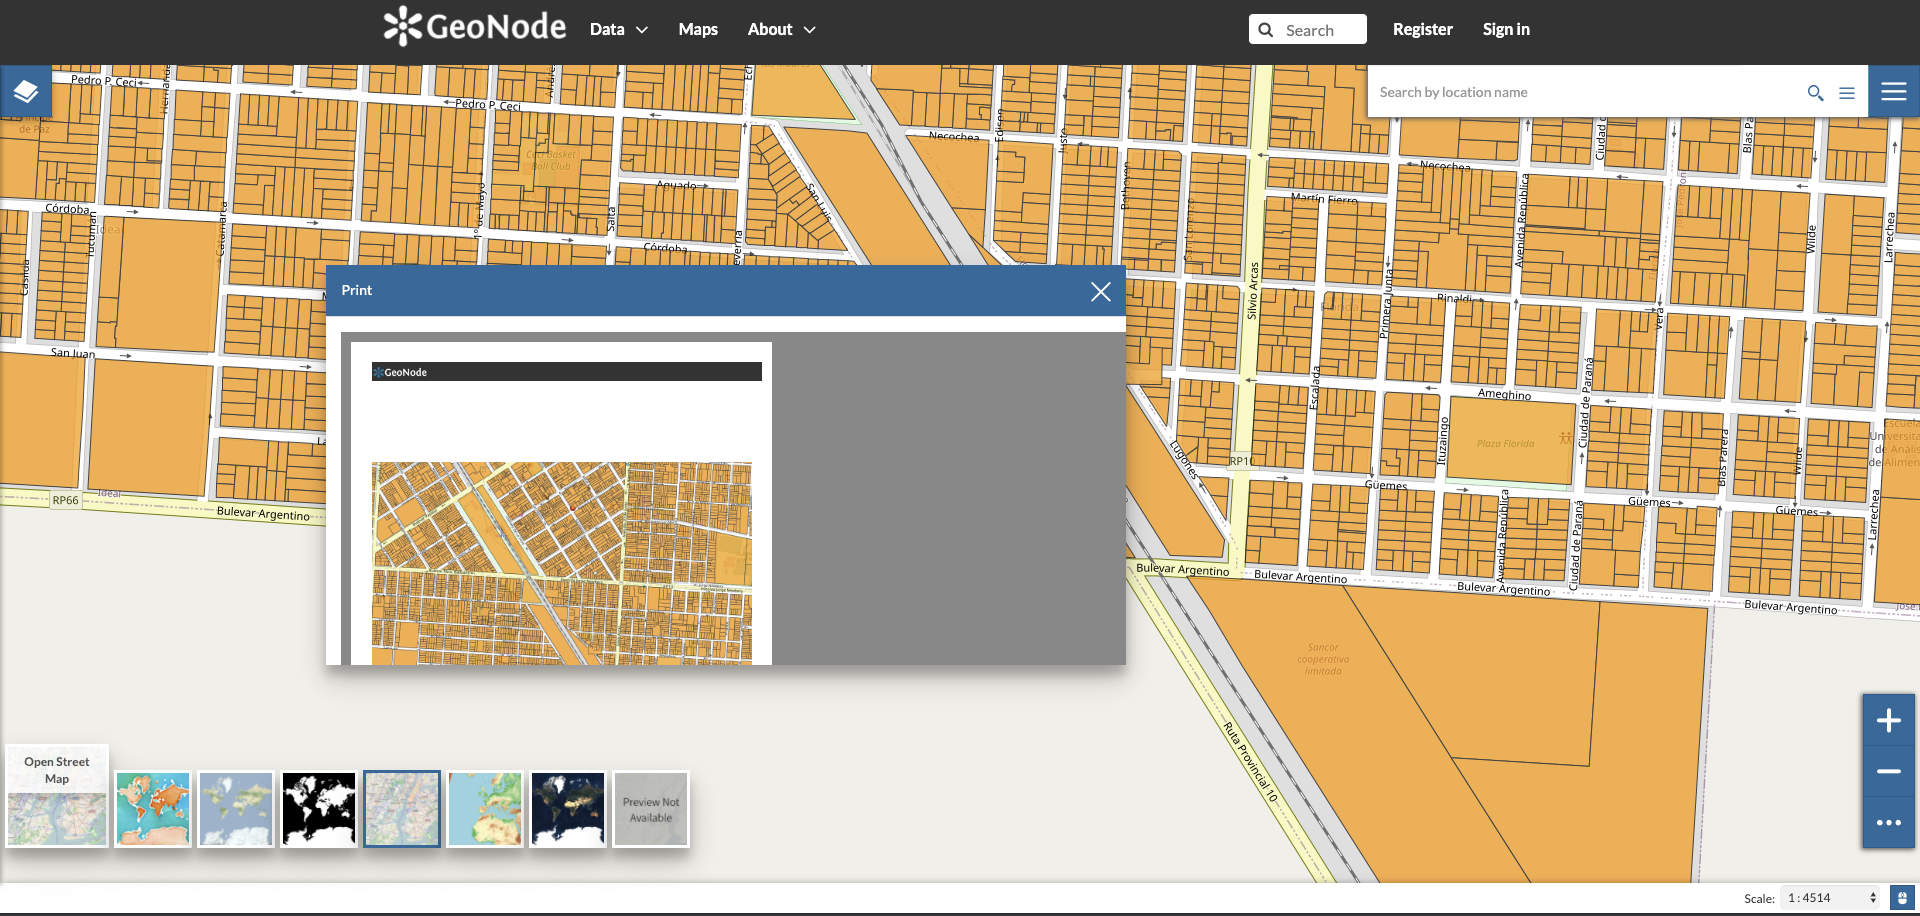Select the black and white world background
This screenshot has width=1920, height=916.
[319, 809]
